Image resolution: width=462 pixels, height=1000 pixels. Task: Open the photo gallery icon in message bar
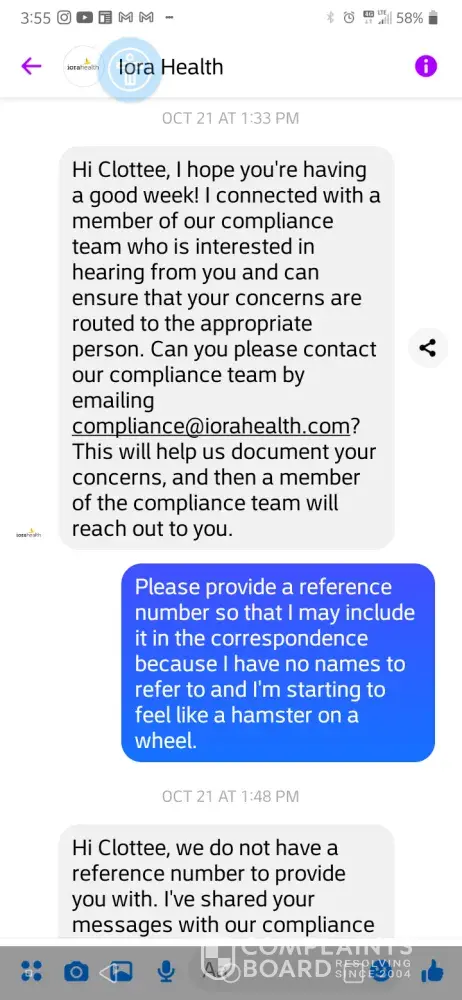(120, 971)
